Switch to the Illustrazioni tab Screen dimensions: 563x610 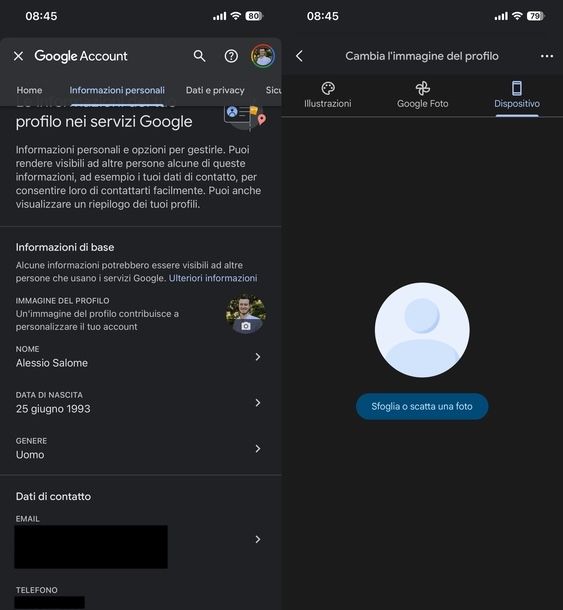click(x=328, y=95)
